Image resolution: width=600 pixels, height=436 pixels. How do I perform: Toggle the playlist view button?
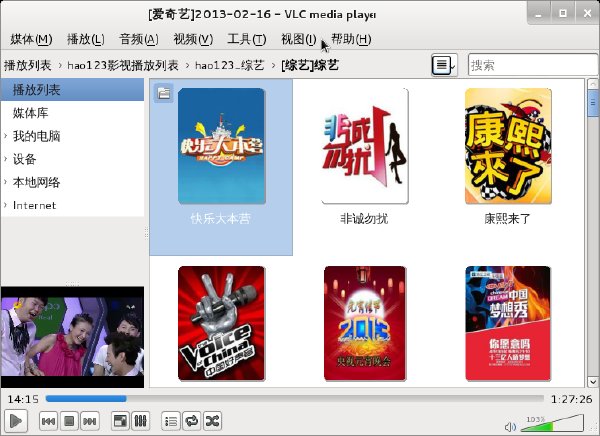tap(171, 421)
